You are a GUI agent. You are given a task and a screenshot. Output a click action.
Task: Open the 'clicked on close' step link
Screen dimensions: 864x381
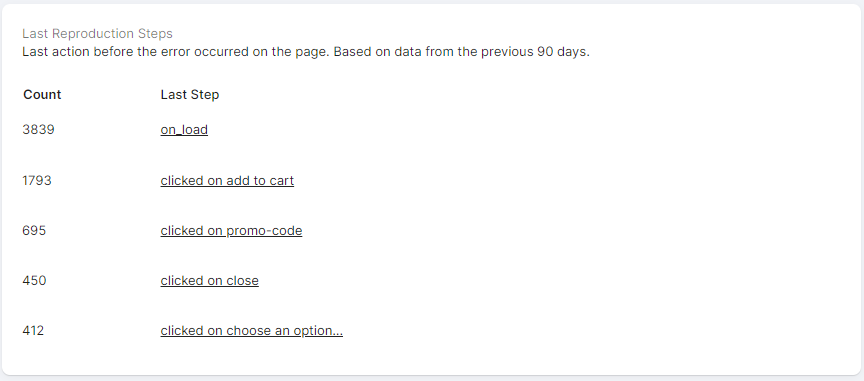tap(209, 281)
